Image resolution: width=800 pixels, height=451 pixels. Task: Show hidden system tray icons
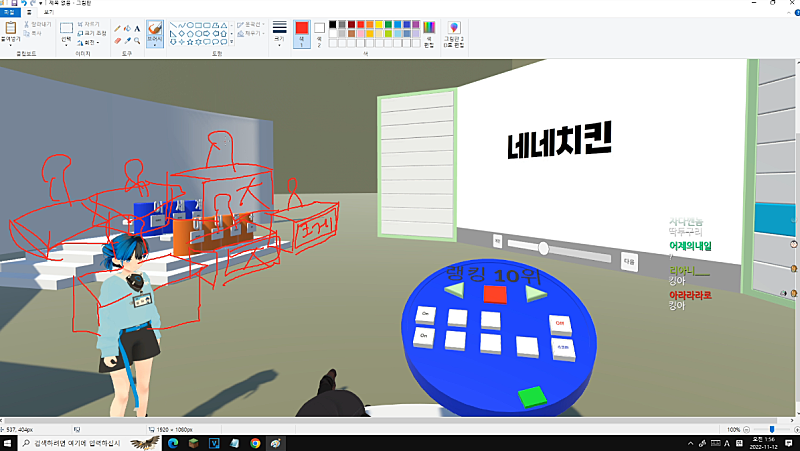(x=691, y=443)
